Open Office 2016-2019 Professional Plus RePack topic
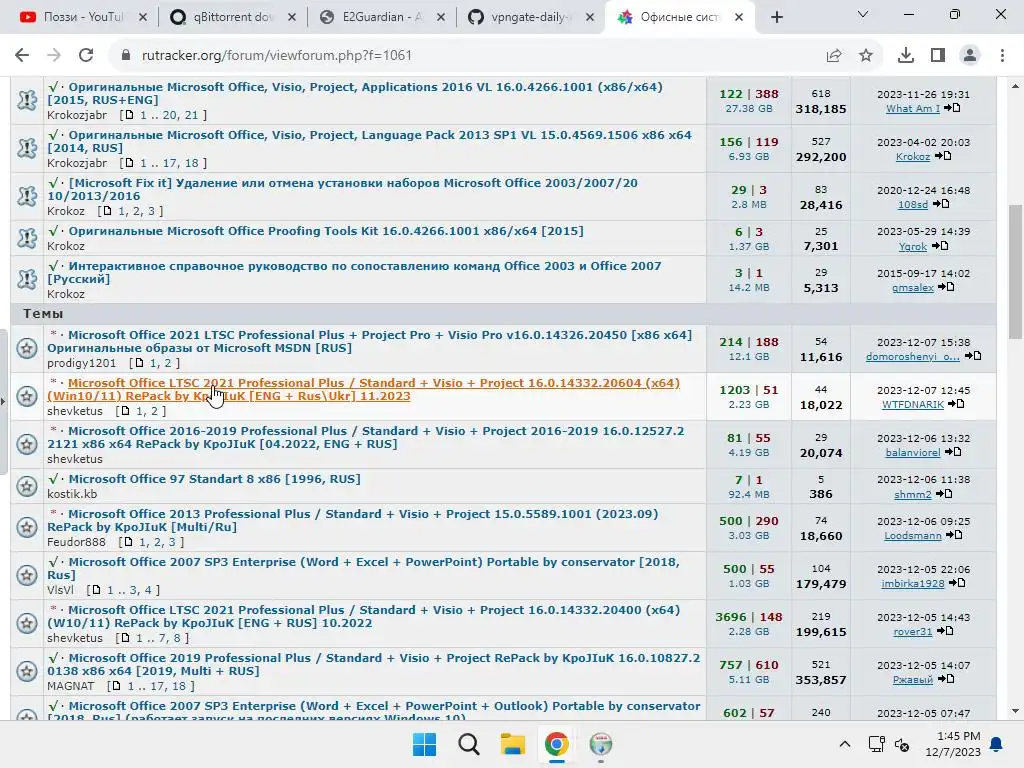This screenshot has width=1024, height=768. 366,438
